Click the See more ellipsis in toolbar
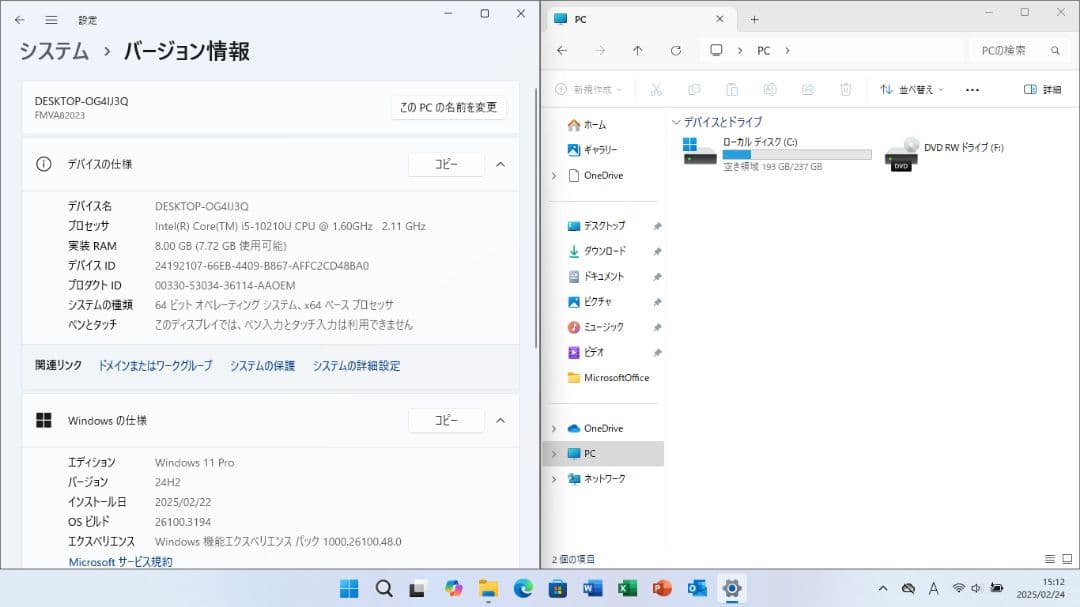Image resolution: width=1080 pixels, height=607 pixels. 972,89
